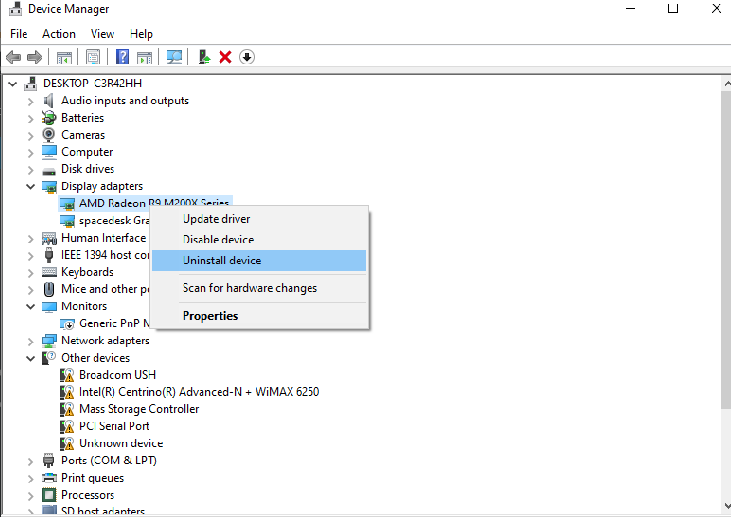
Task: Expand the Network adapters category
Action: tap(31, 340)
